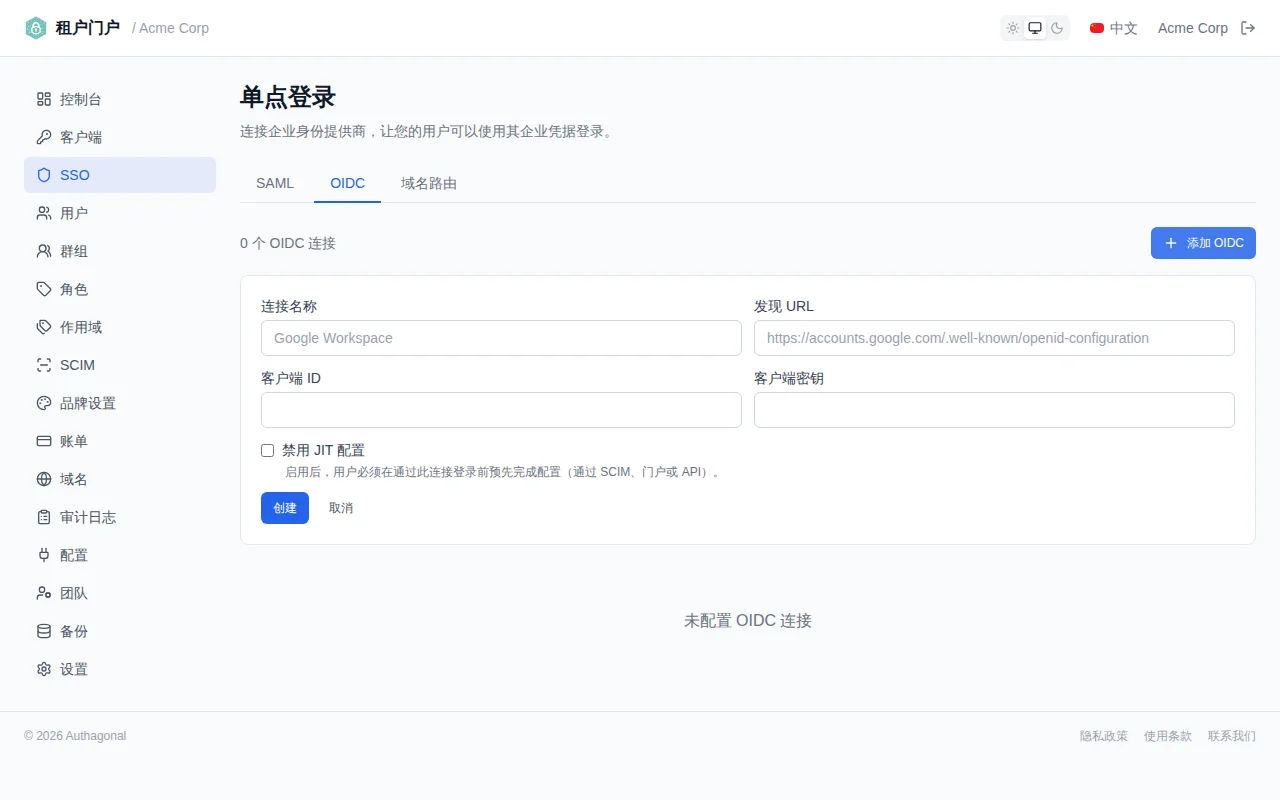Click the 审计日志 clipboard icon

pyautogui.click(x=44, y=517)
